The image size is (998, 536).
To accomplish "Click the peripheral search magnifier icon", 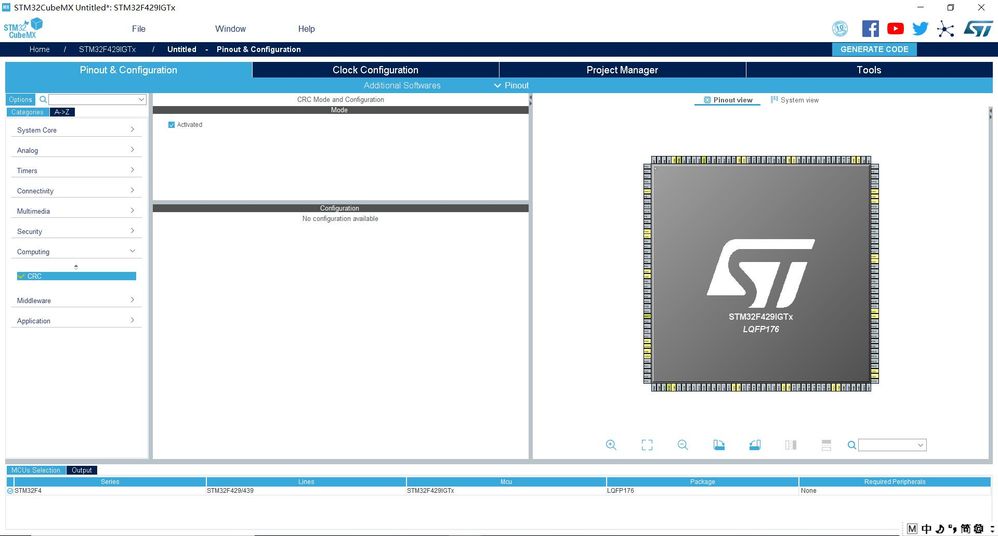I will [43, 99].
